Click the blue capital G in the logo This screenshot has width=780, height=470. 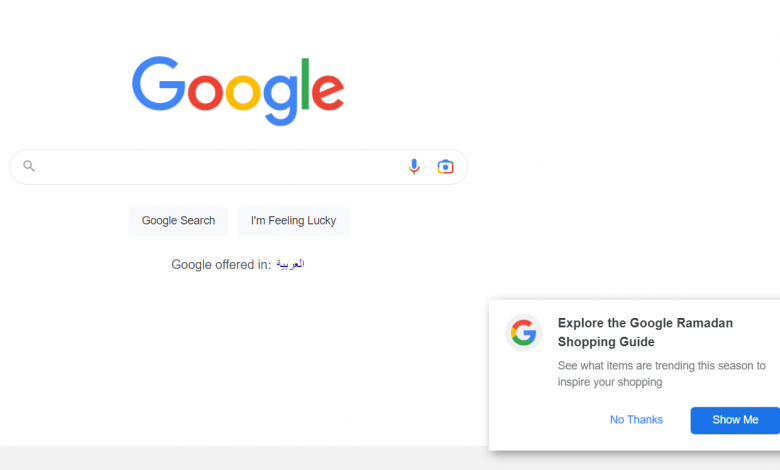(x=159, y=85)
